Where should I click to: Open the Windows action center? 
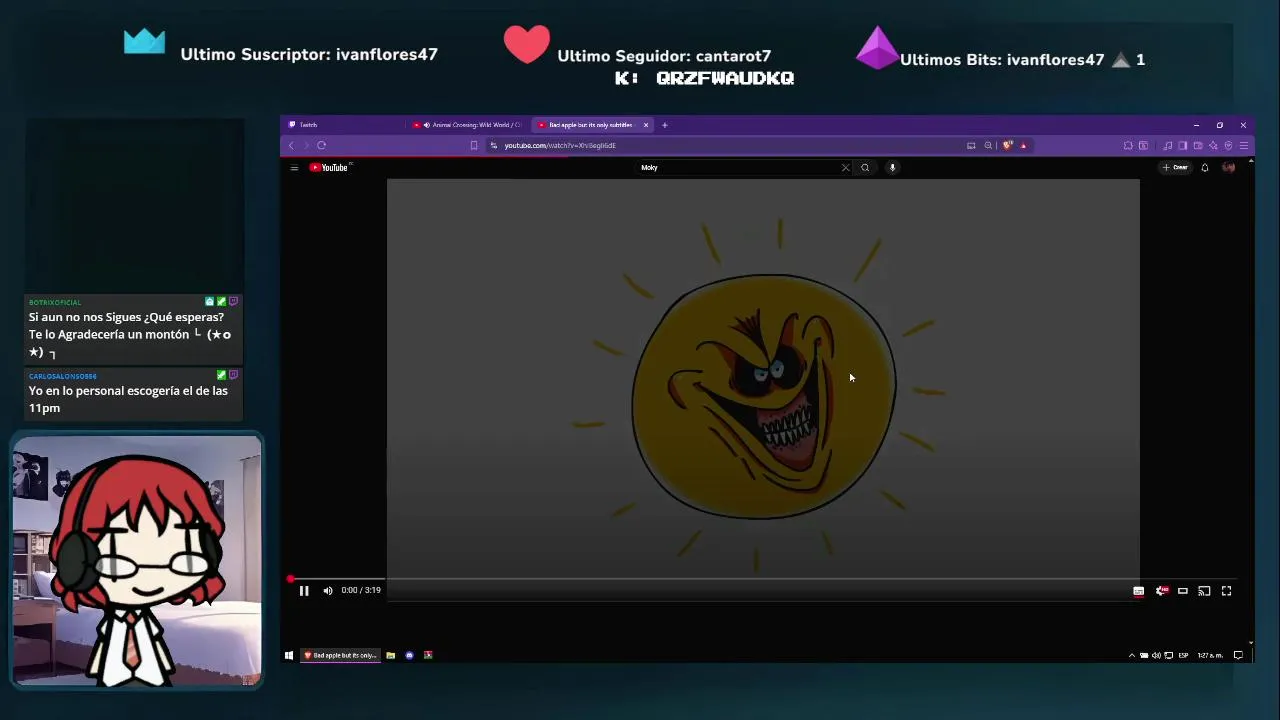(x=1238, y=656)
